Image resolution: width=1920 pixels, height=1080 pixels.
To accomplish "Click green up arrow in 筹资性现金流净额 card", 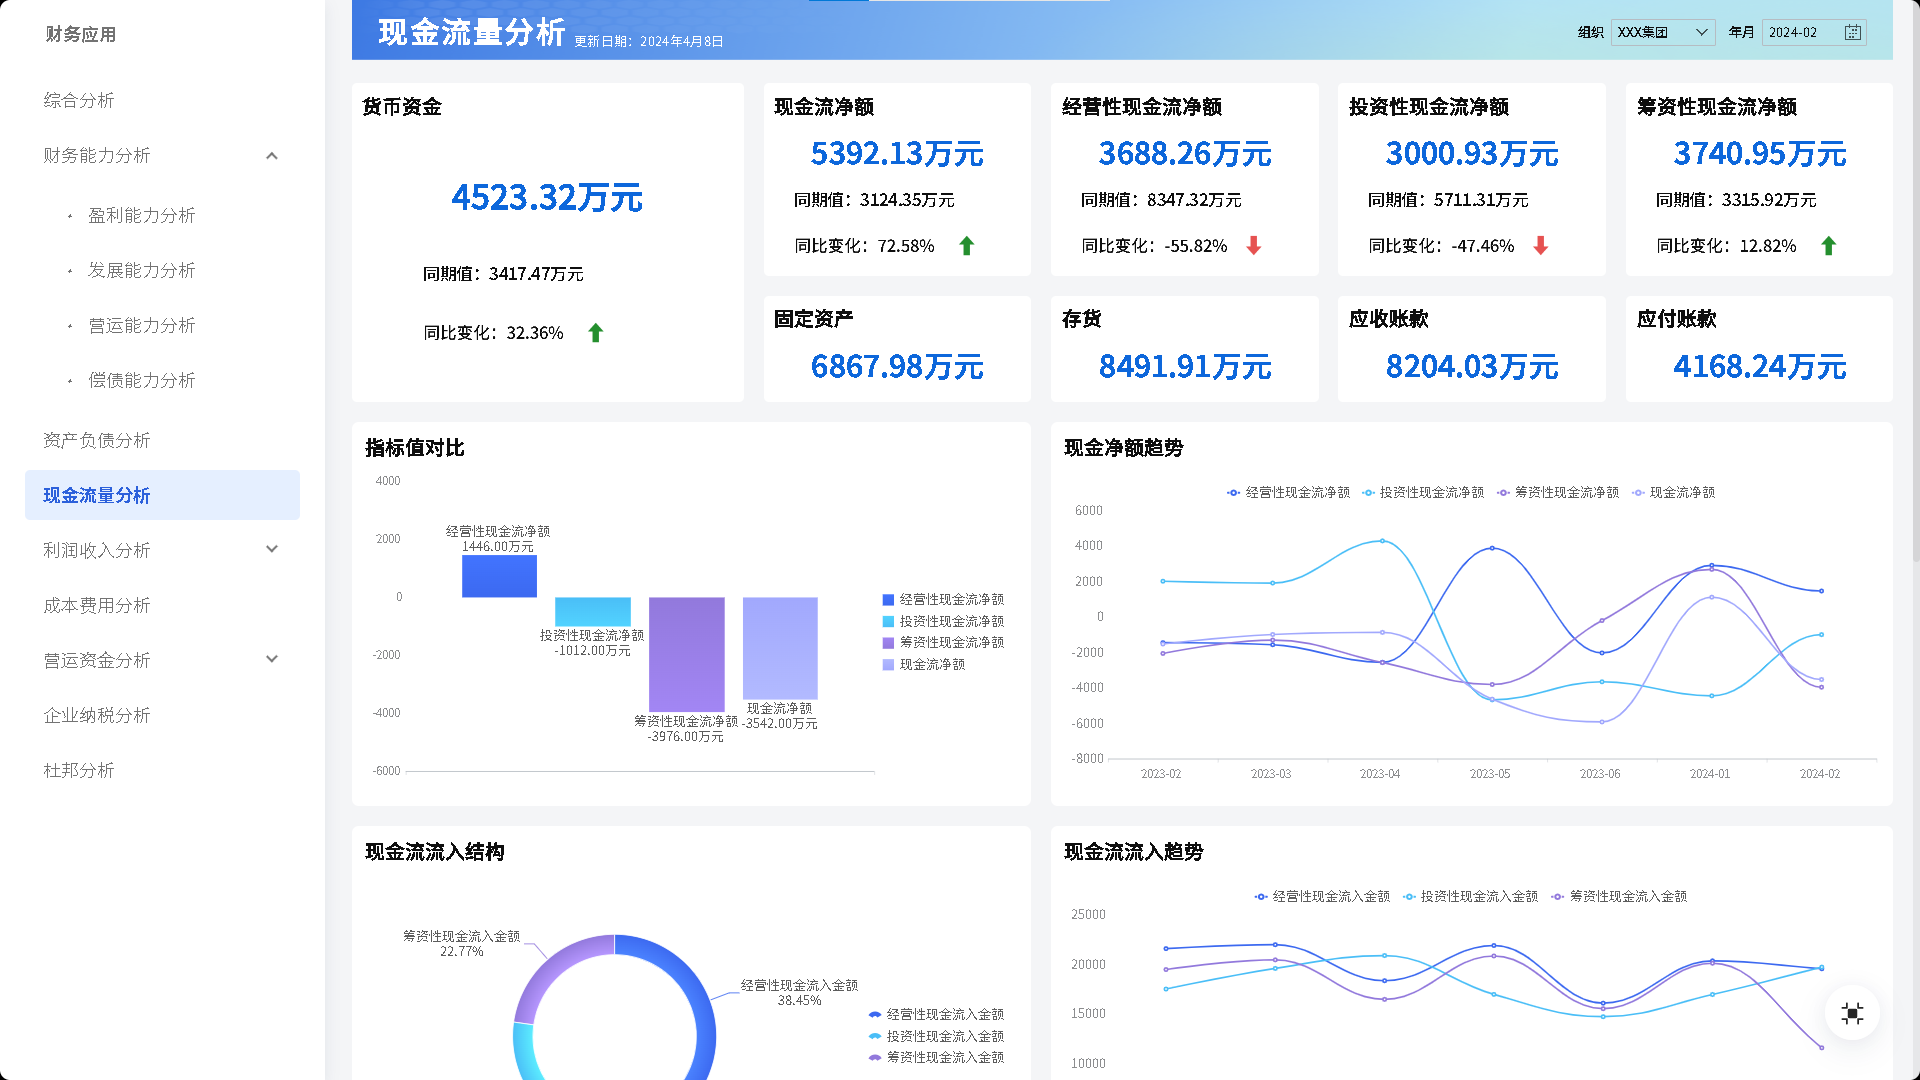I will tap(1828, 246).
